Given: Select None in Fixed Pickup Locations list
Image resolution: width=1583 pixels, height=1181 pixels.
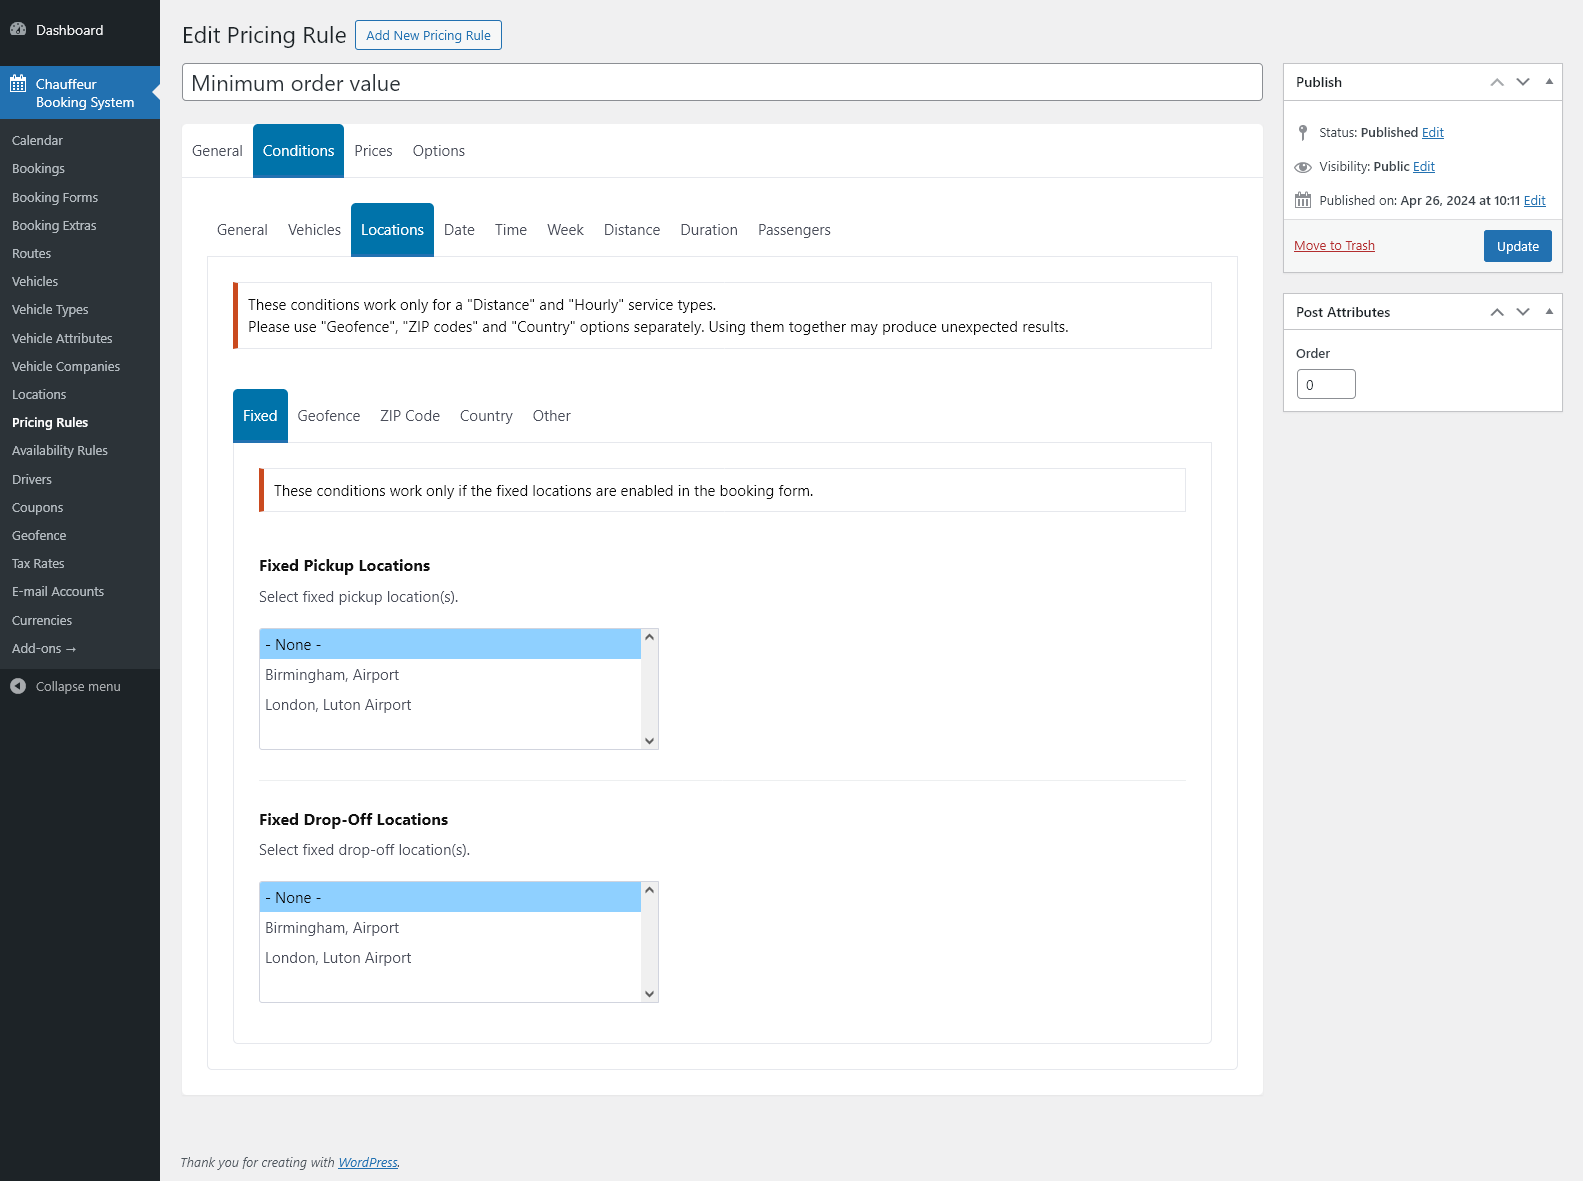Looking at the screenshot, I should [450, 645].
